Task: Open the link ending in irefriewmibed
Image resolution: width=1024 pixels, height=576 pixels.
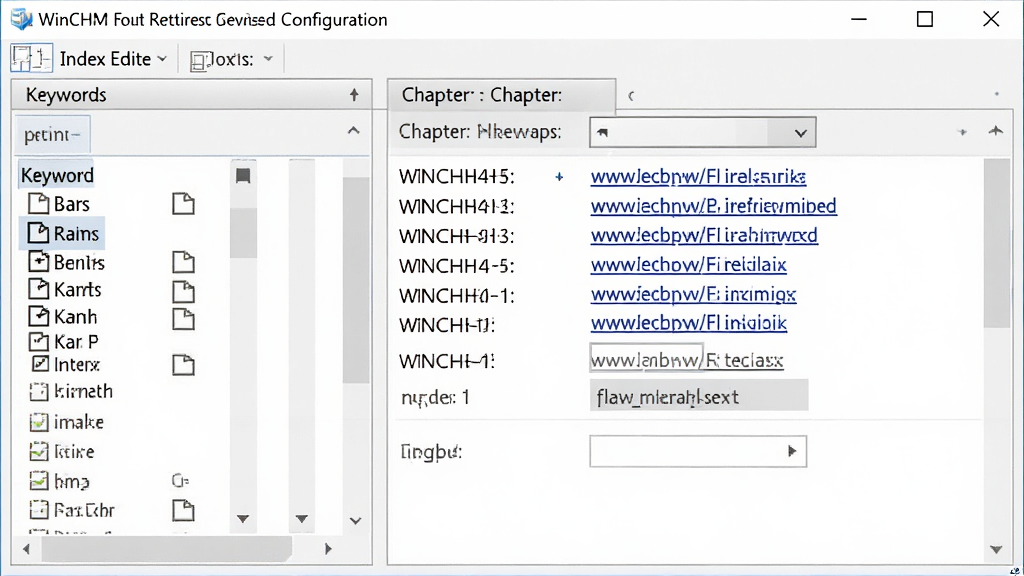Action: click(713, 206)
